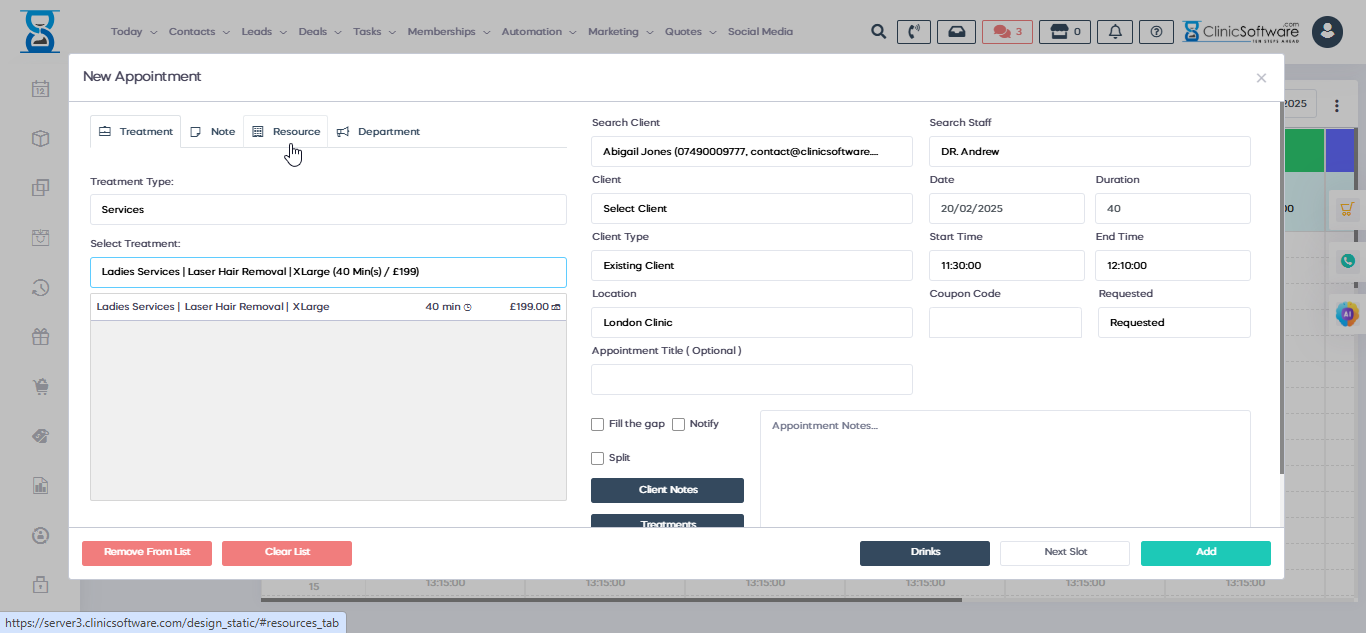Image resolution: width=1366 pixels, height=633 pixels.
Task: Click the search magnifier icon in top bar
Action: 878,32
